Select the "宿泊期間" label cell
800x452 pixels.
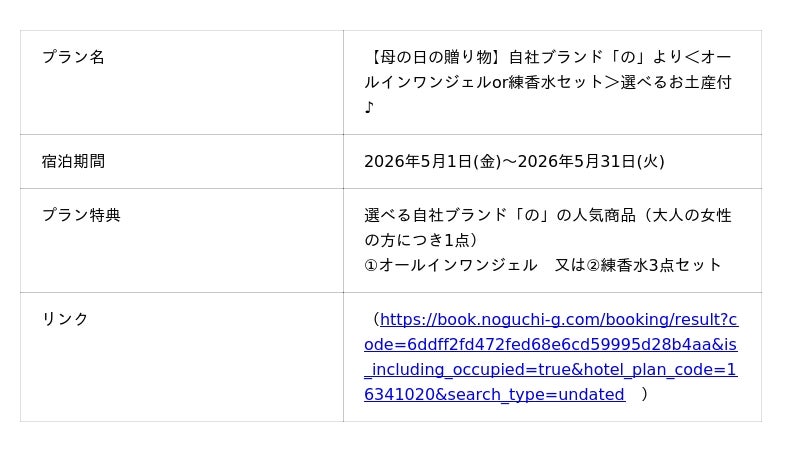tap(73, 161)
